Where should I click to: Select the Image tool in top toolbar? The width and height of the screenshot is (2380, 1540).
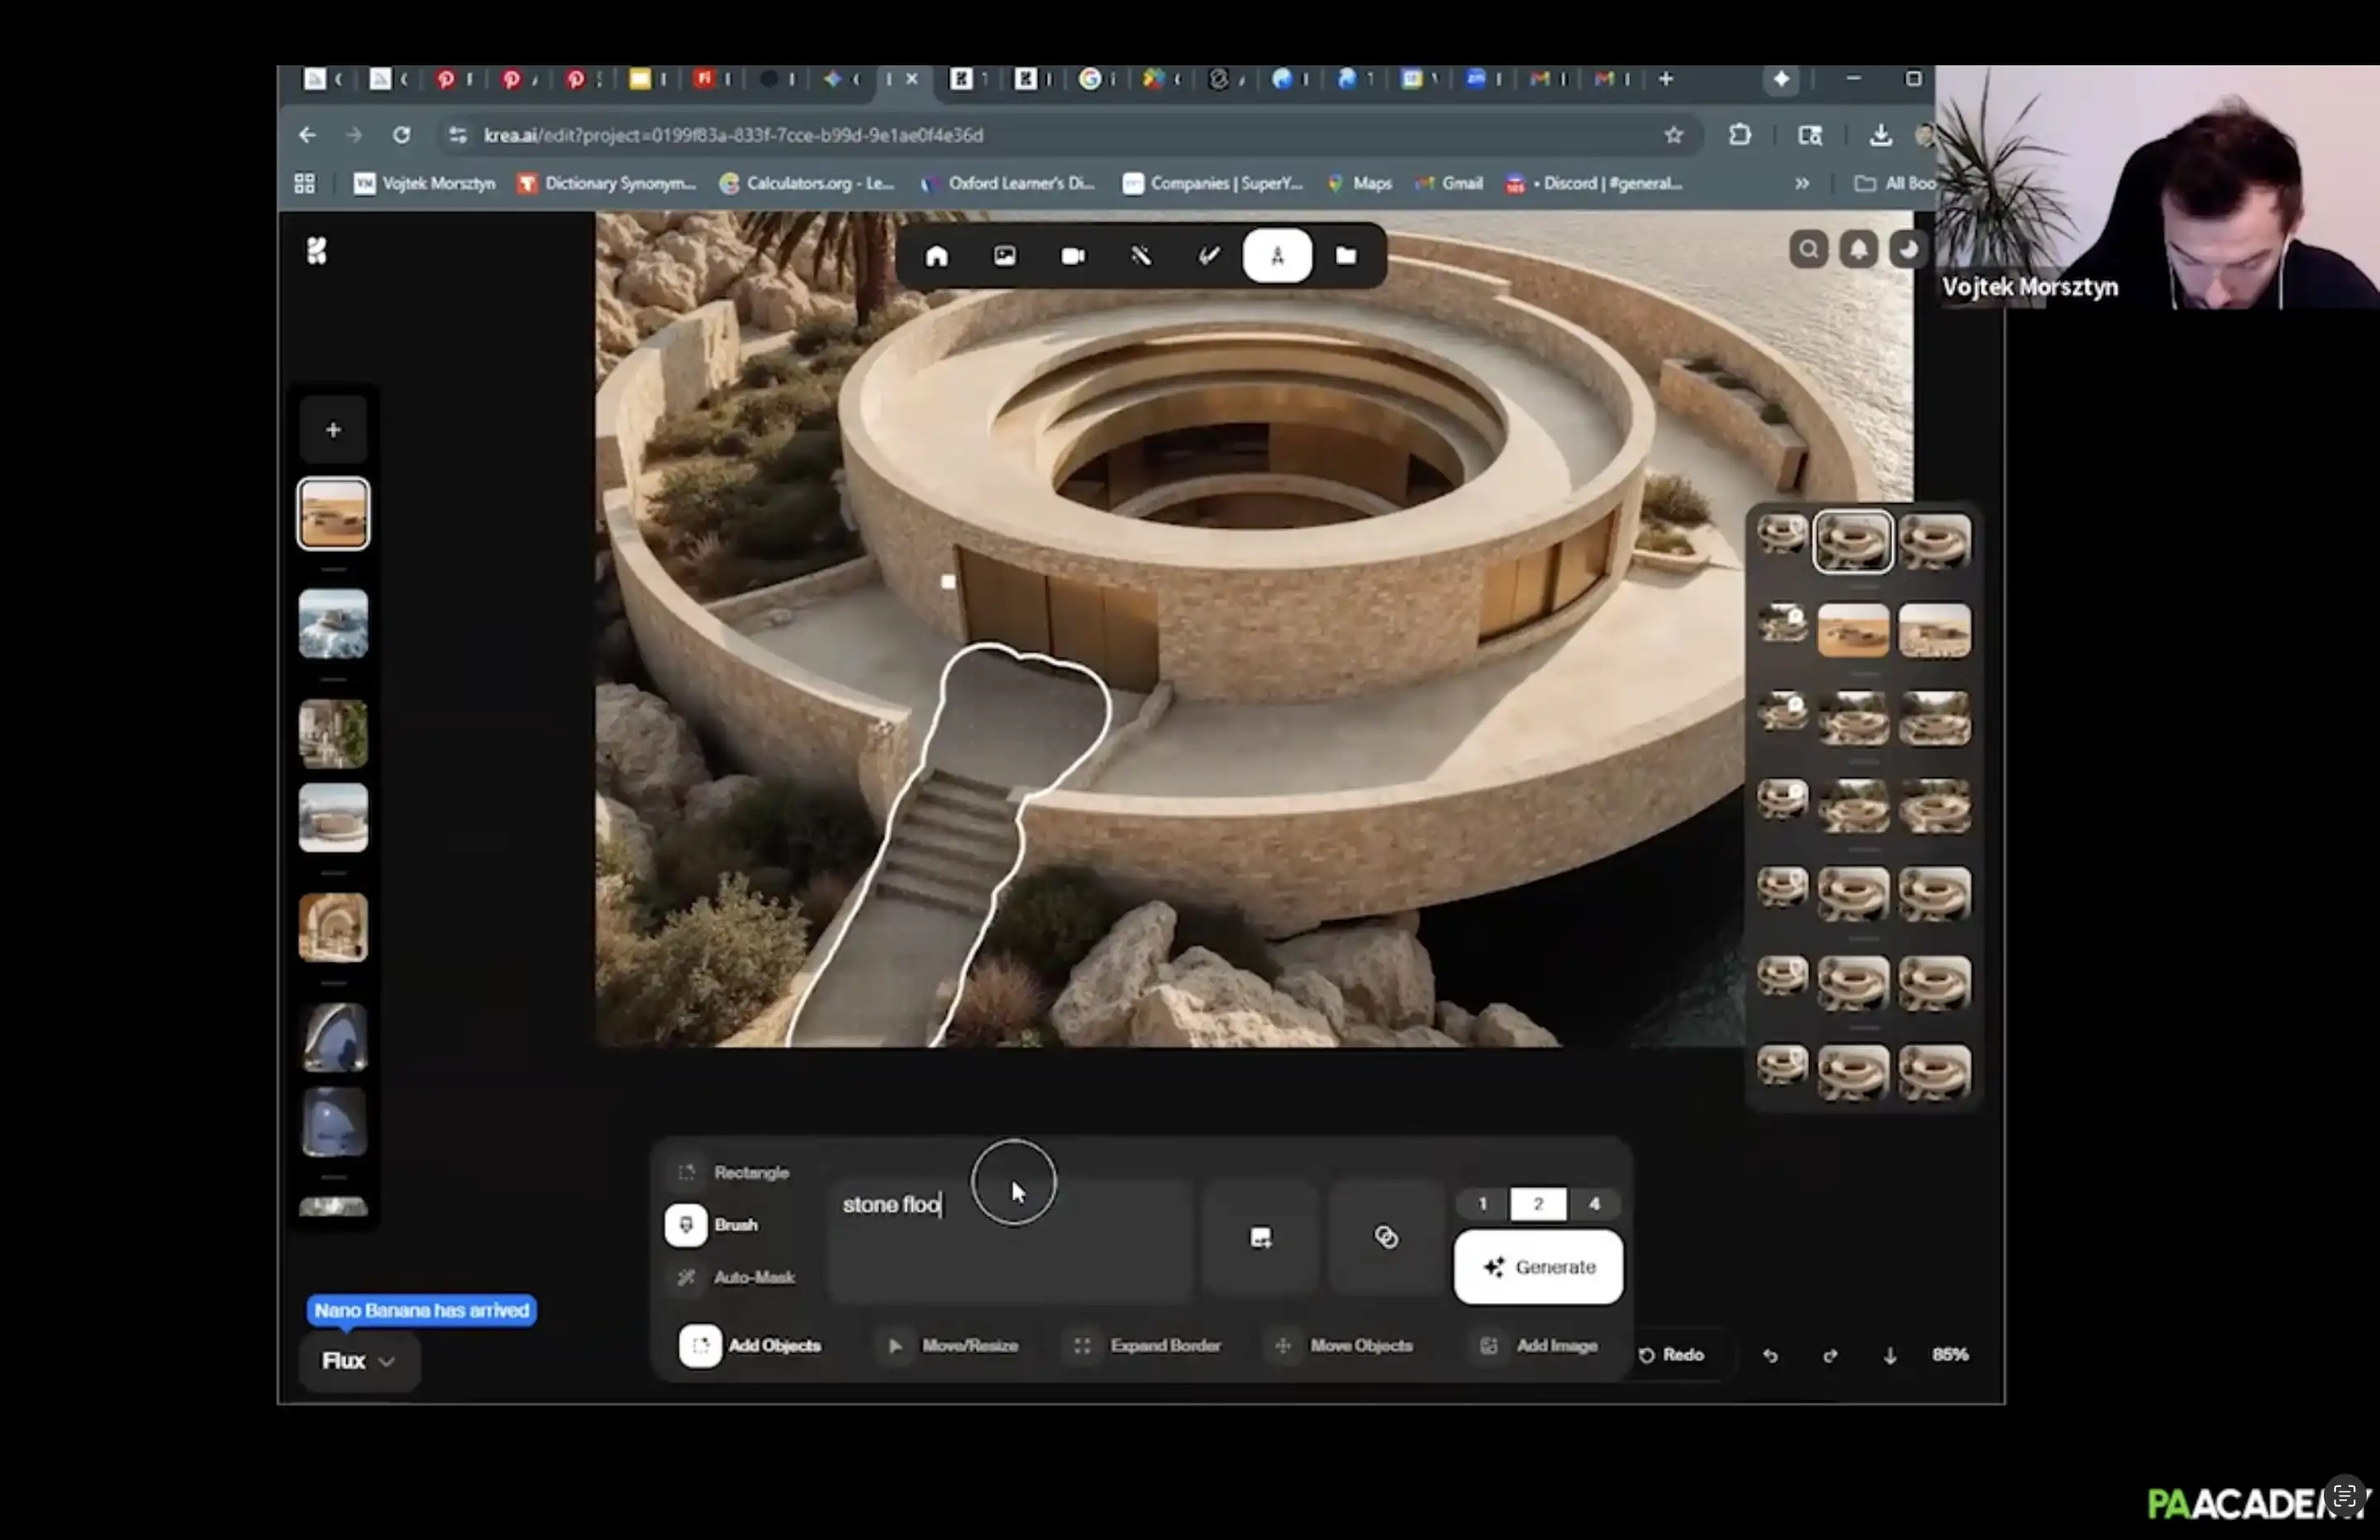[x=1004, y=256]
